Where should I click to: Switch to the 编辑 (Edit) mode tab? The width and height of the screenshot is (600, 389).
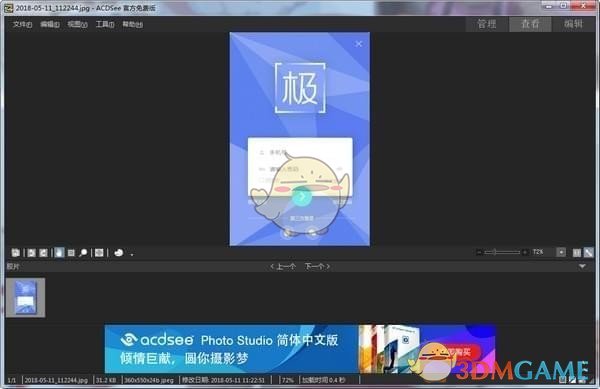[x=573, y=24]
